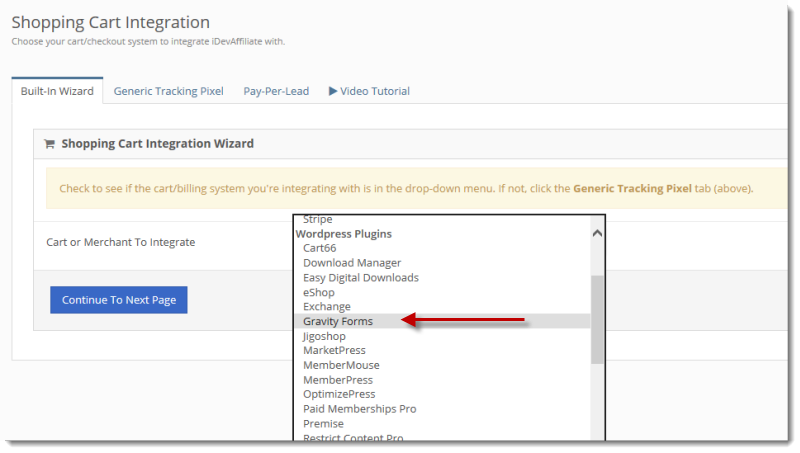Viewport: 800px width, 453px height.
Task: Click the dropdown list scrollbar thumb
Action: point(597,319)
